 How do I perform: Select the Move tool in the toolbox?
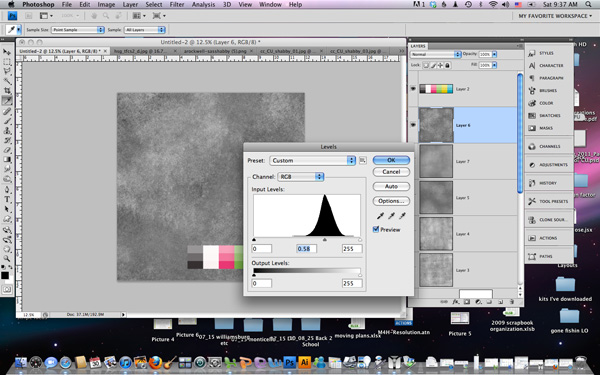click(x=7, y=52)
